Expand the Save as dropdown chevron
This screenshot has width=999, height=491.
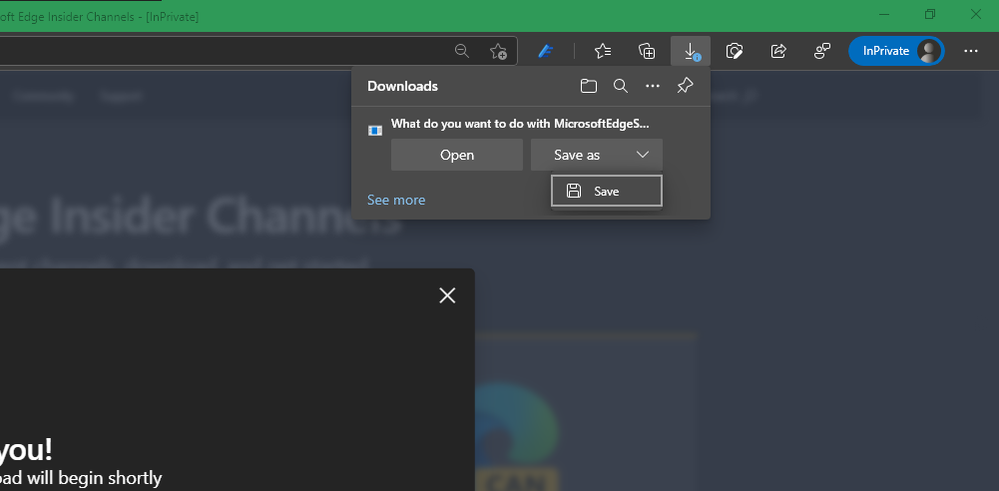coord(643,155)
